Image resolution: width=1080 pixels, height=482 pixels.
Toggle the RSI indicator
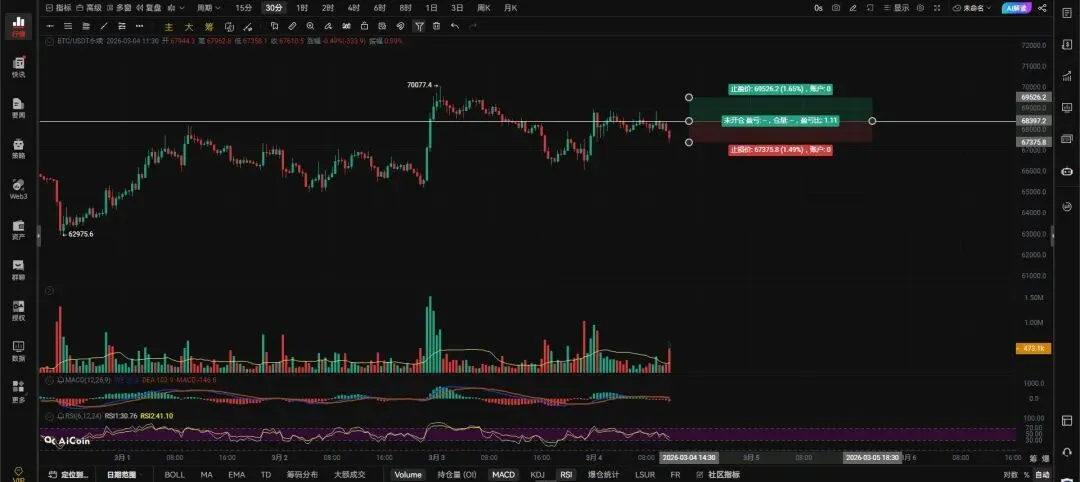pos(565,474)
